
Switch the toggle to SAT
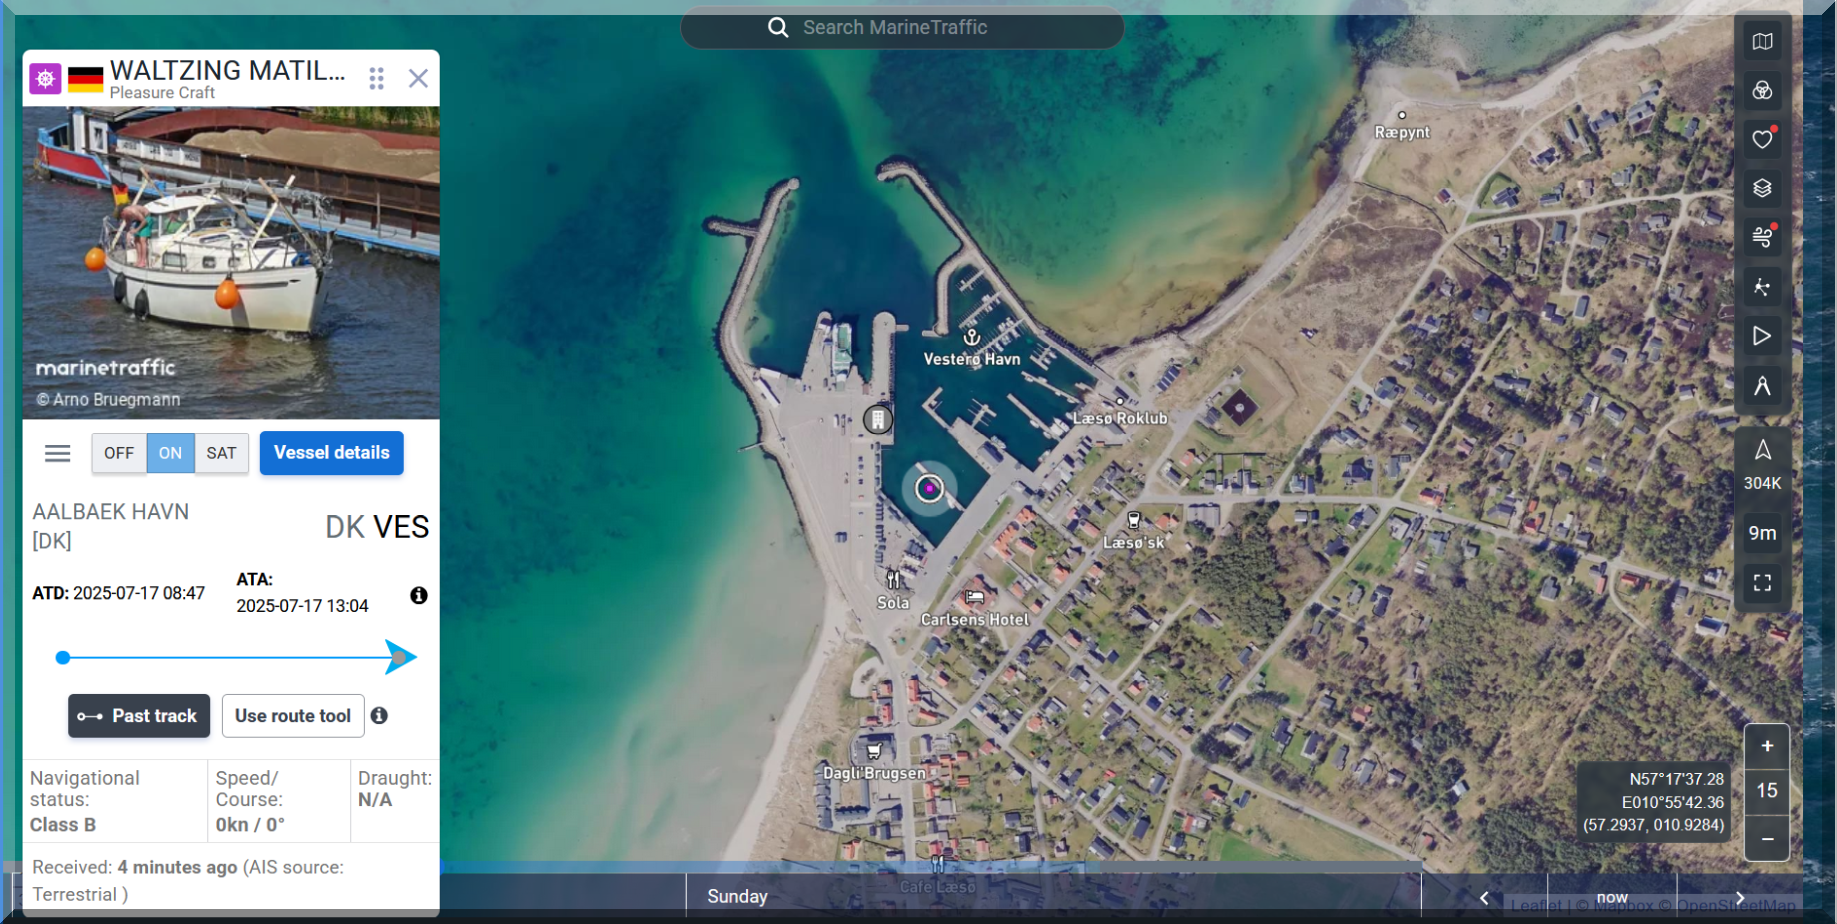point(221,453)
